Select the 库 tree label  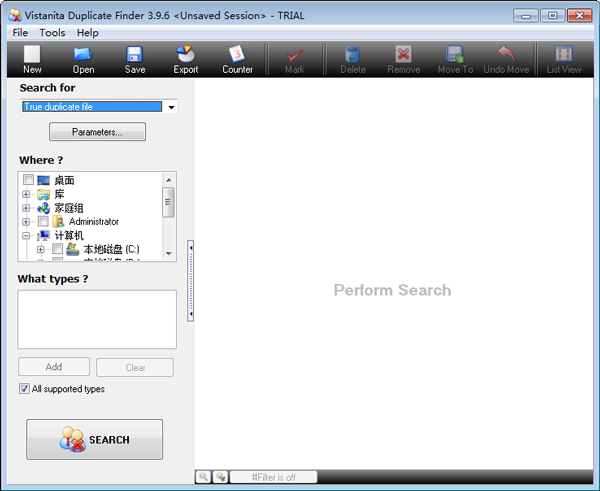coord(59,194)
